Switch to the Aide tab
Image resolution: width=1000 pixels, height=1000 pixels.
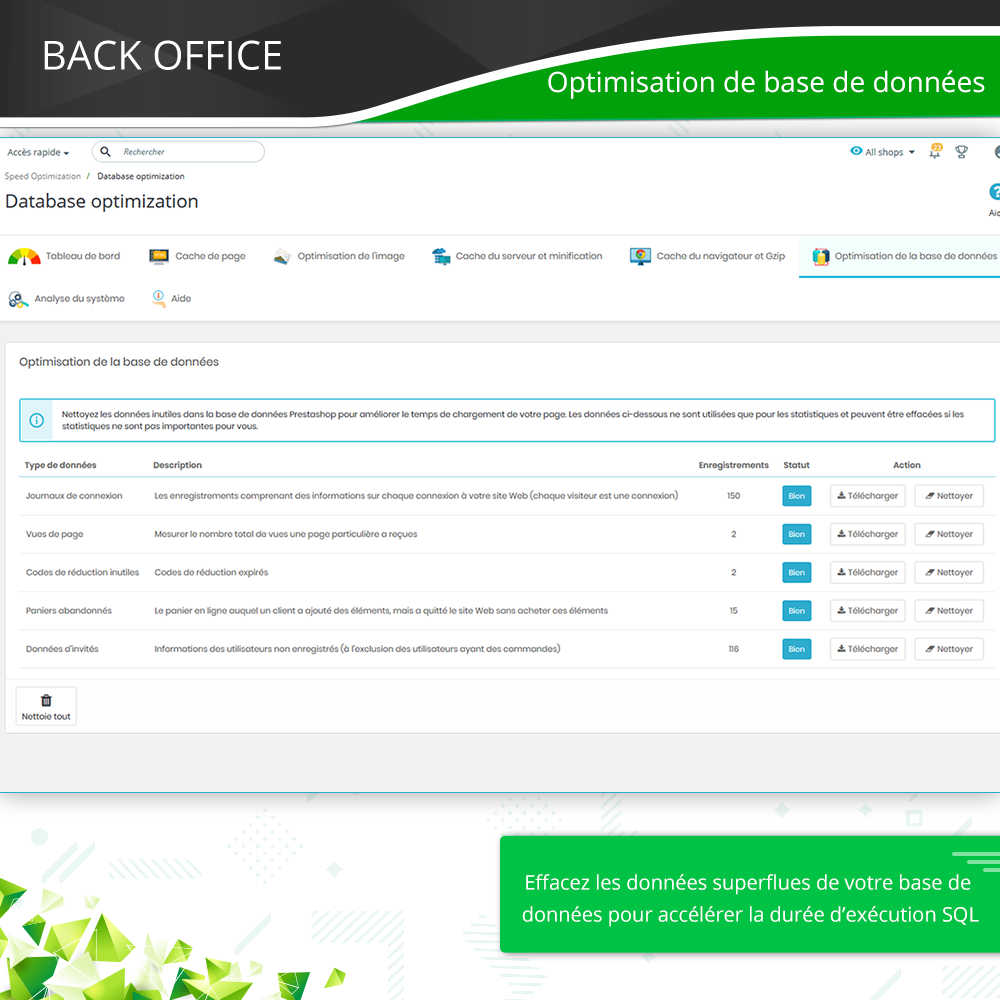[x=180, y=299]
